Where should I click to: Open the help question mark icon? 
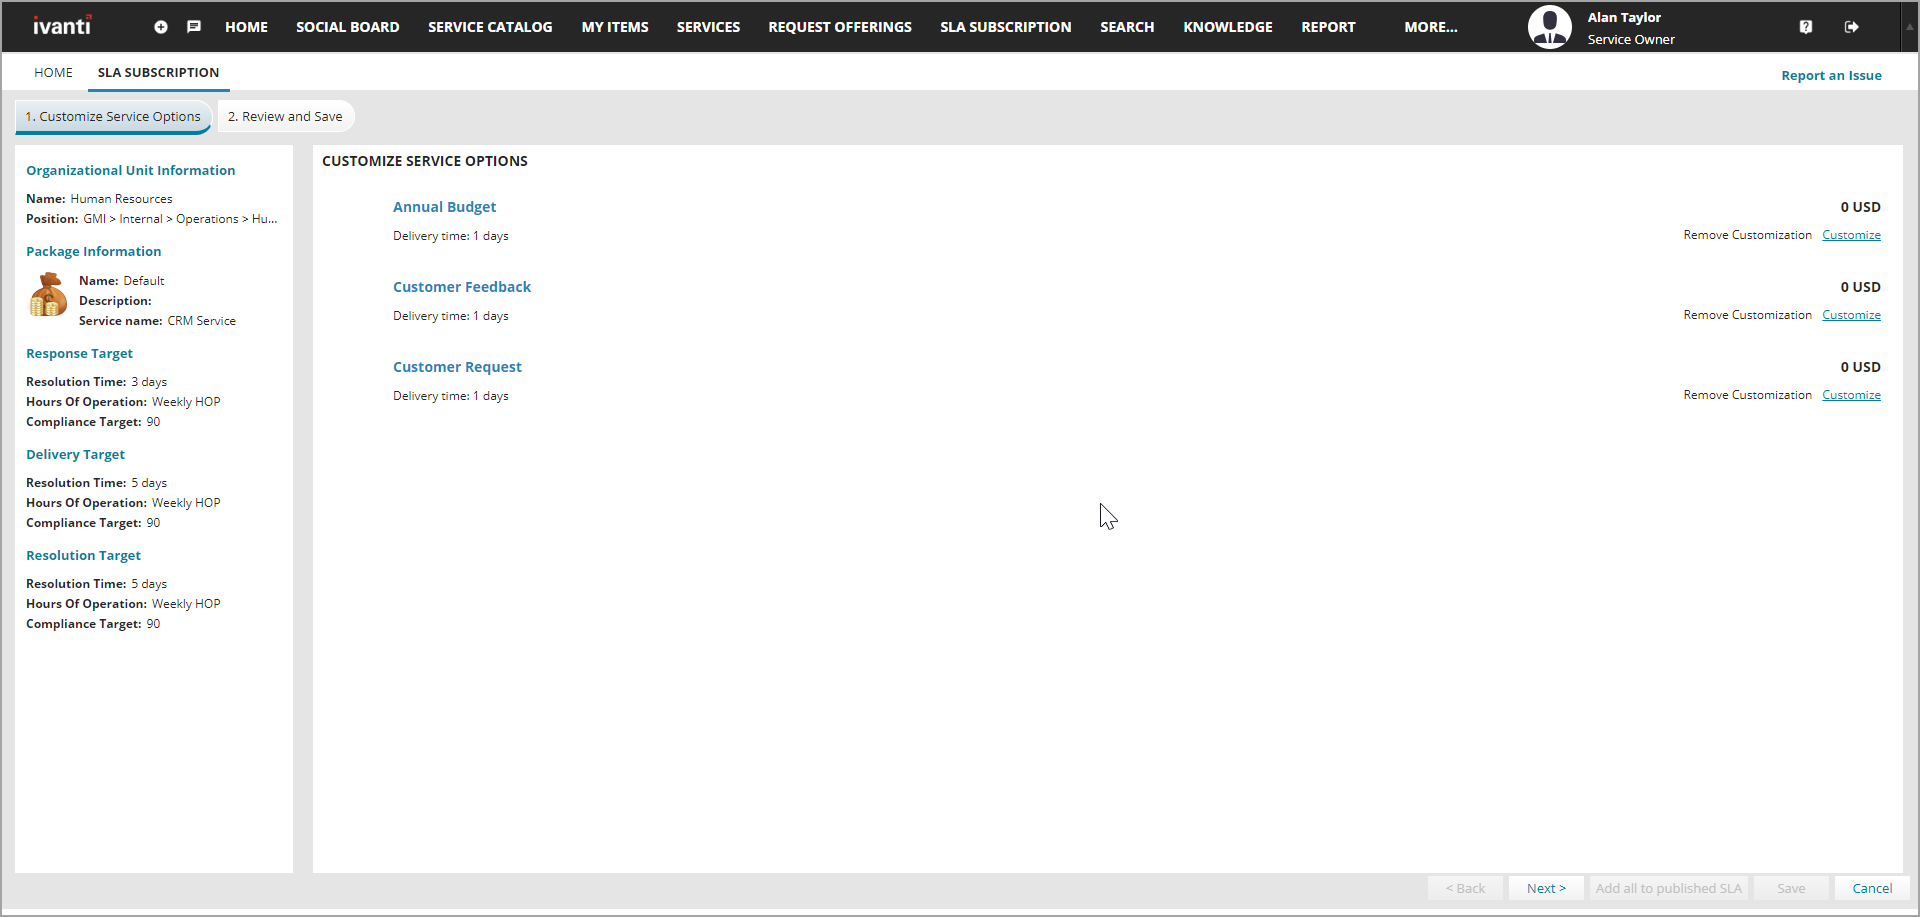coord(1805,27)
